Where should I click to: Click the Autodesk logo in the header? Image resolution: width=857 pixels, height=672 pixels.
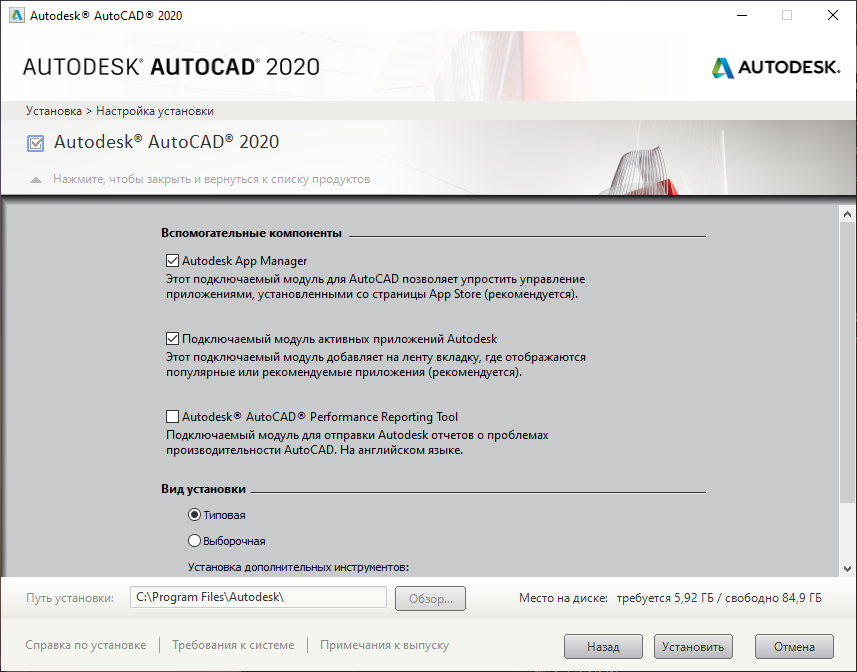776,68
